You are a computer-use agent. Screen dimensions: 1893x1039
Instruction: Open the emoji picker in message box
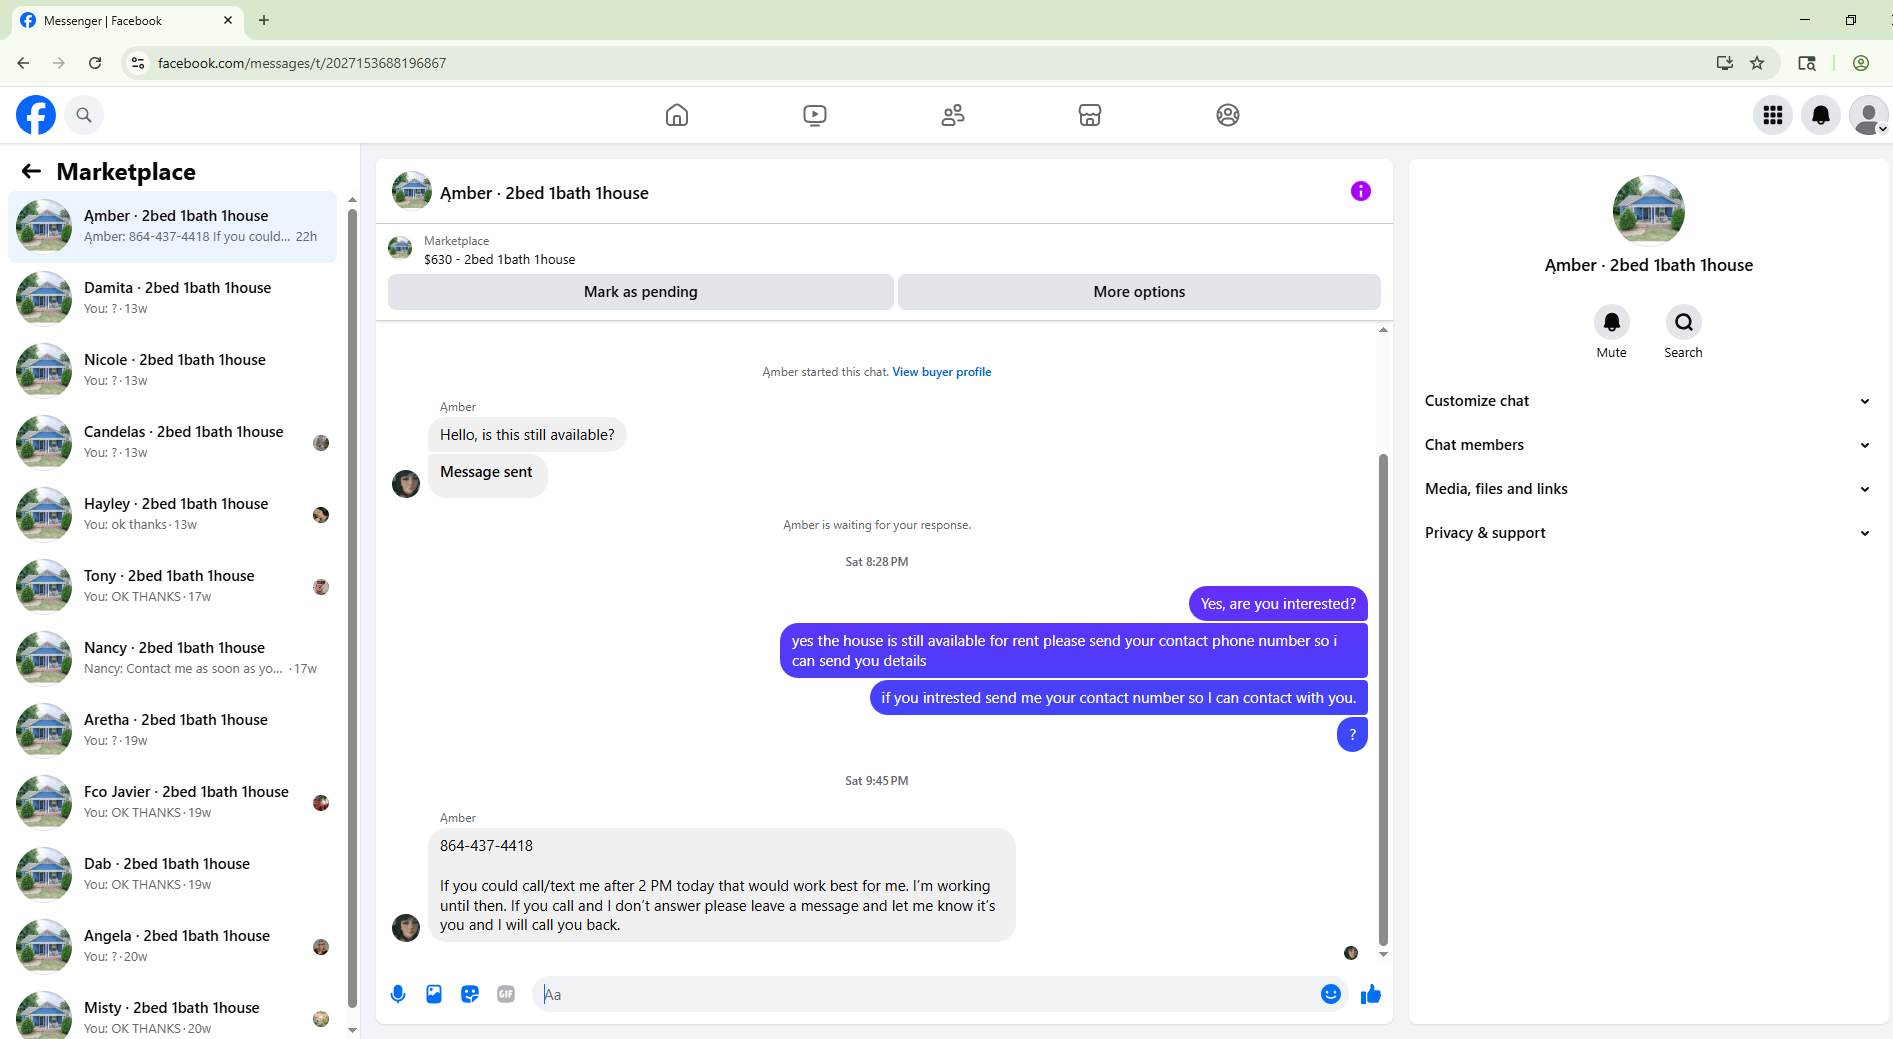pyautogui.click(x=1331, y=994)
